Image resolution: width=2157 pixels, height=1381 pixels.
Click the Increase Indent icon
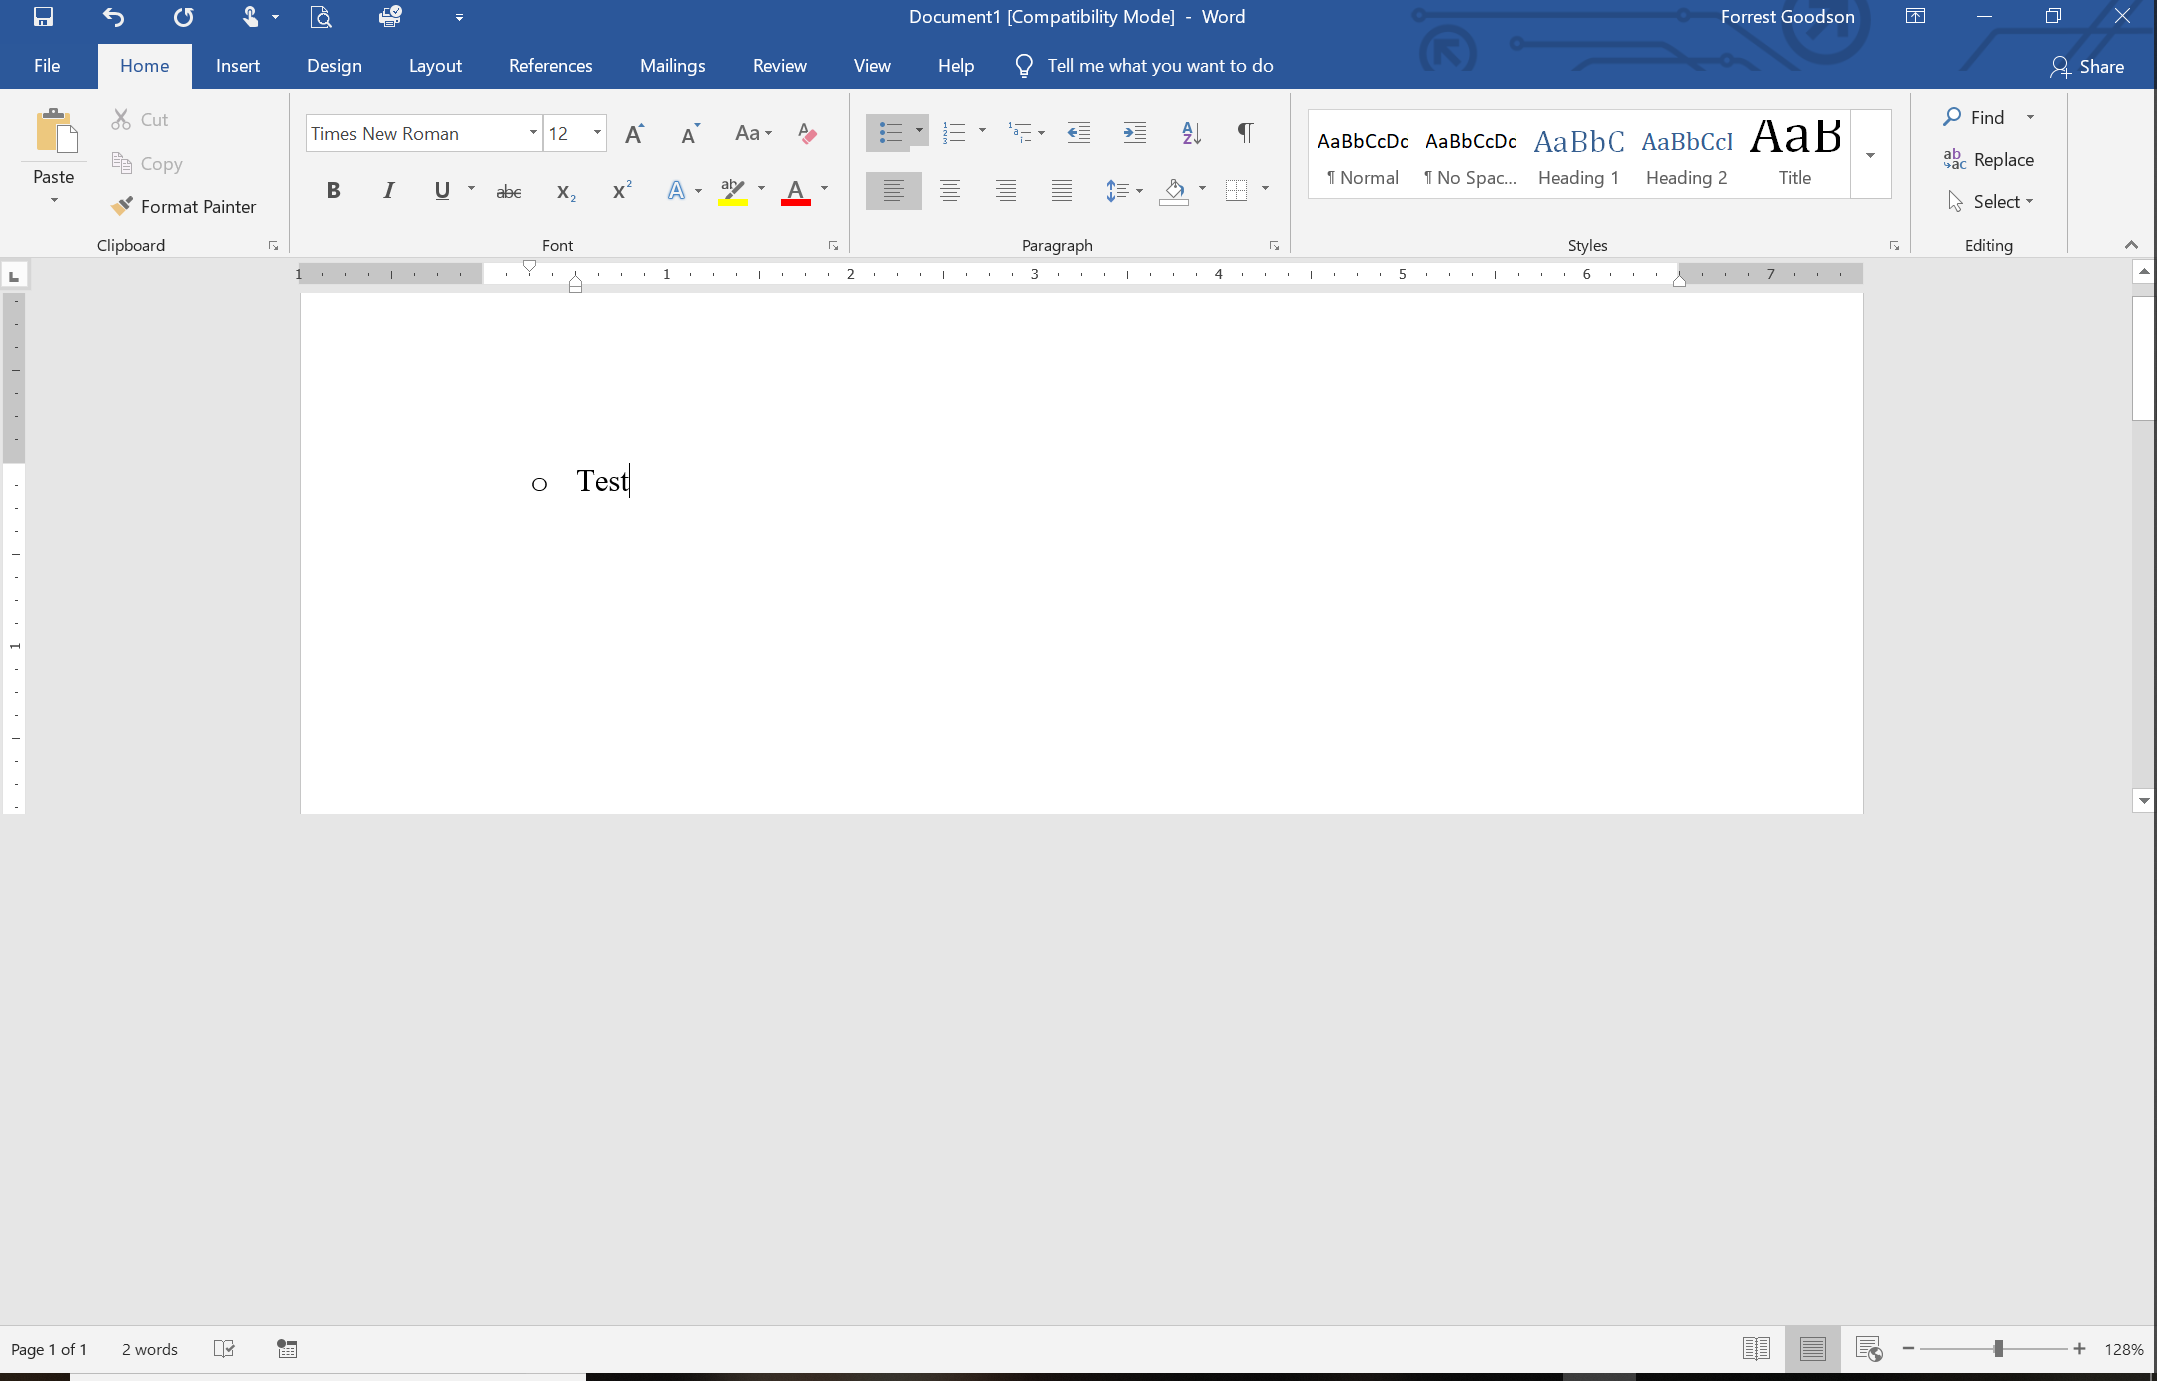[1134, 133]
